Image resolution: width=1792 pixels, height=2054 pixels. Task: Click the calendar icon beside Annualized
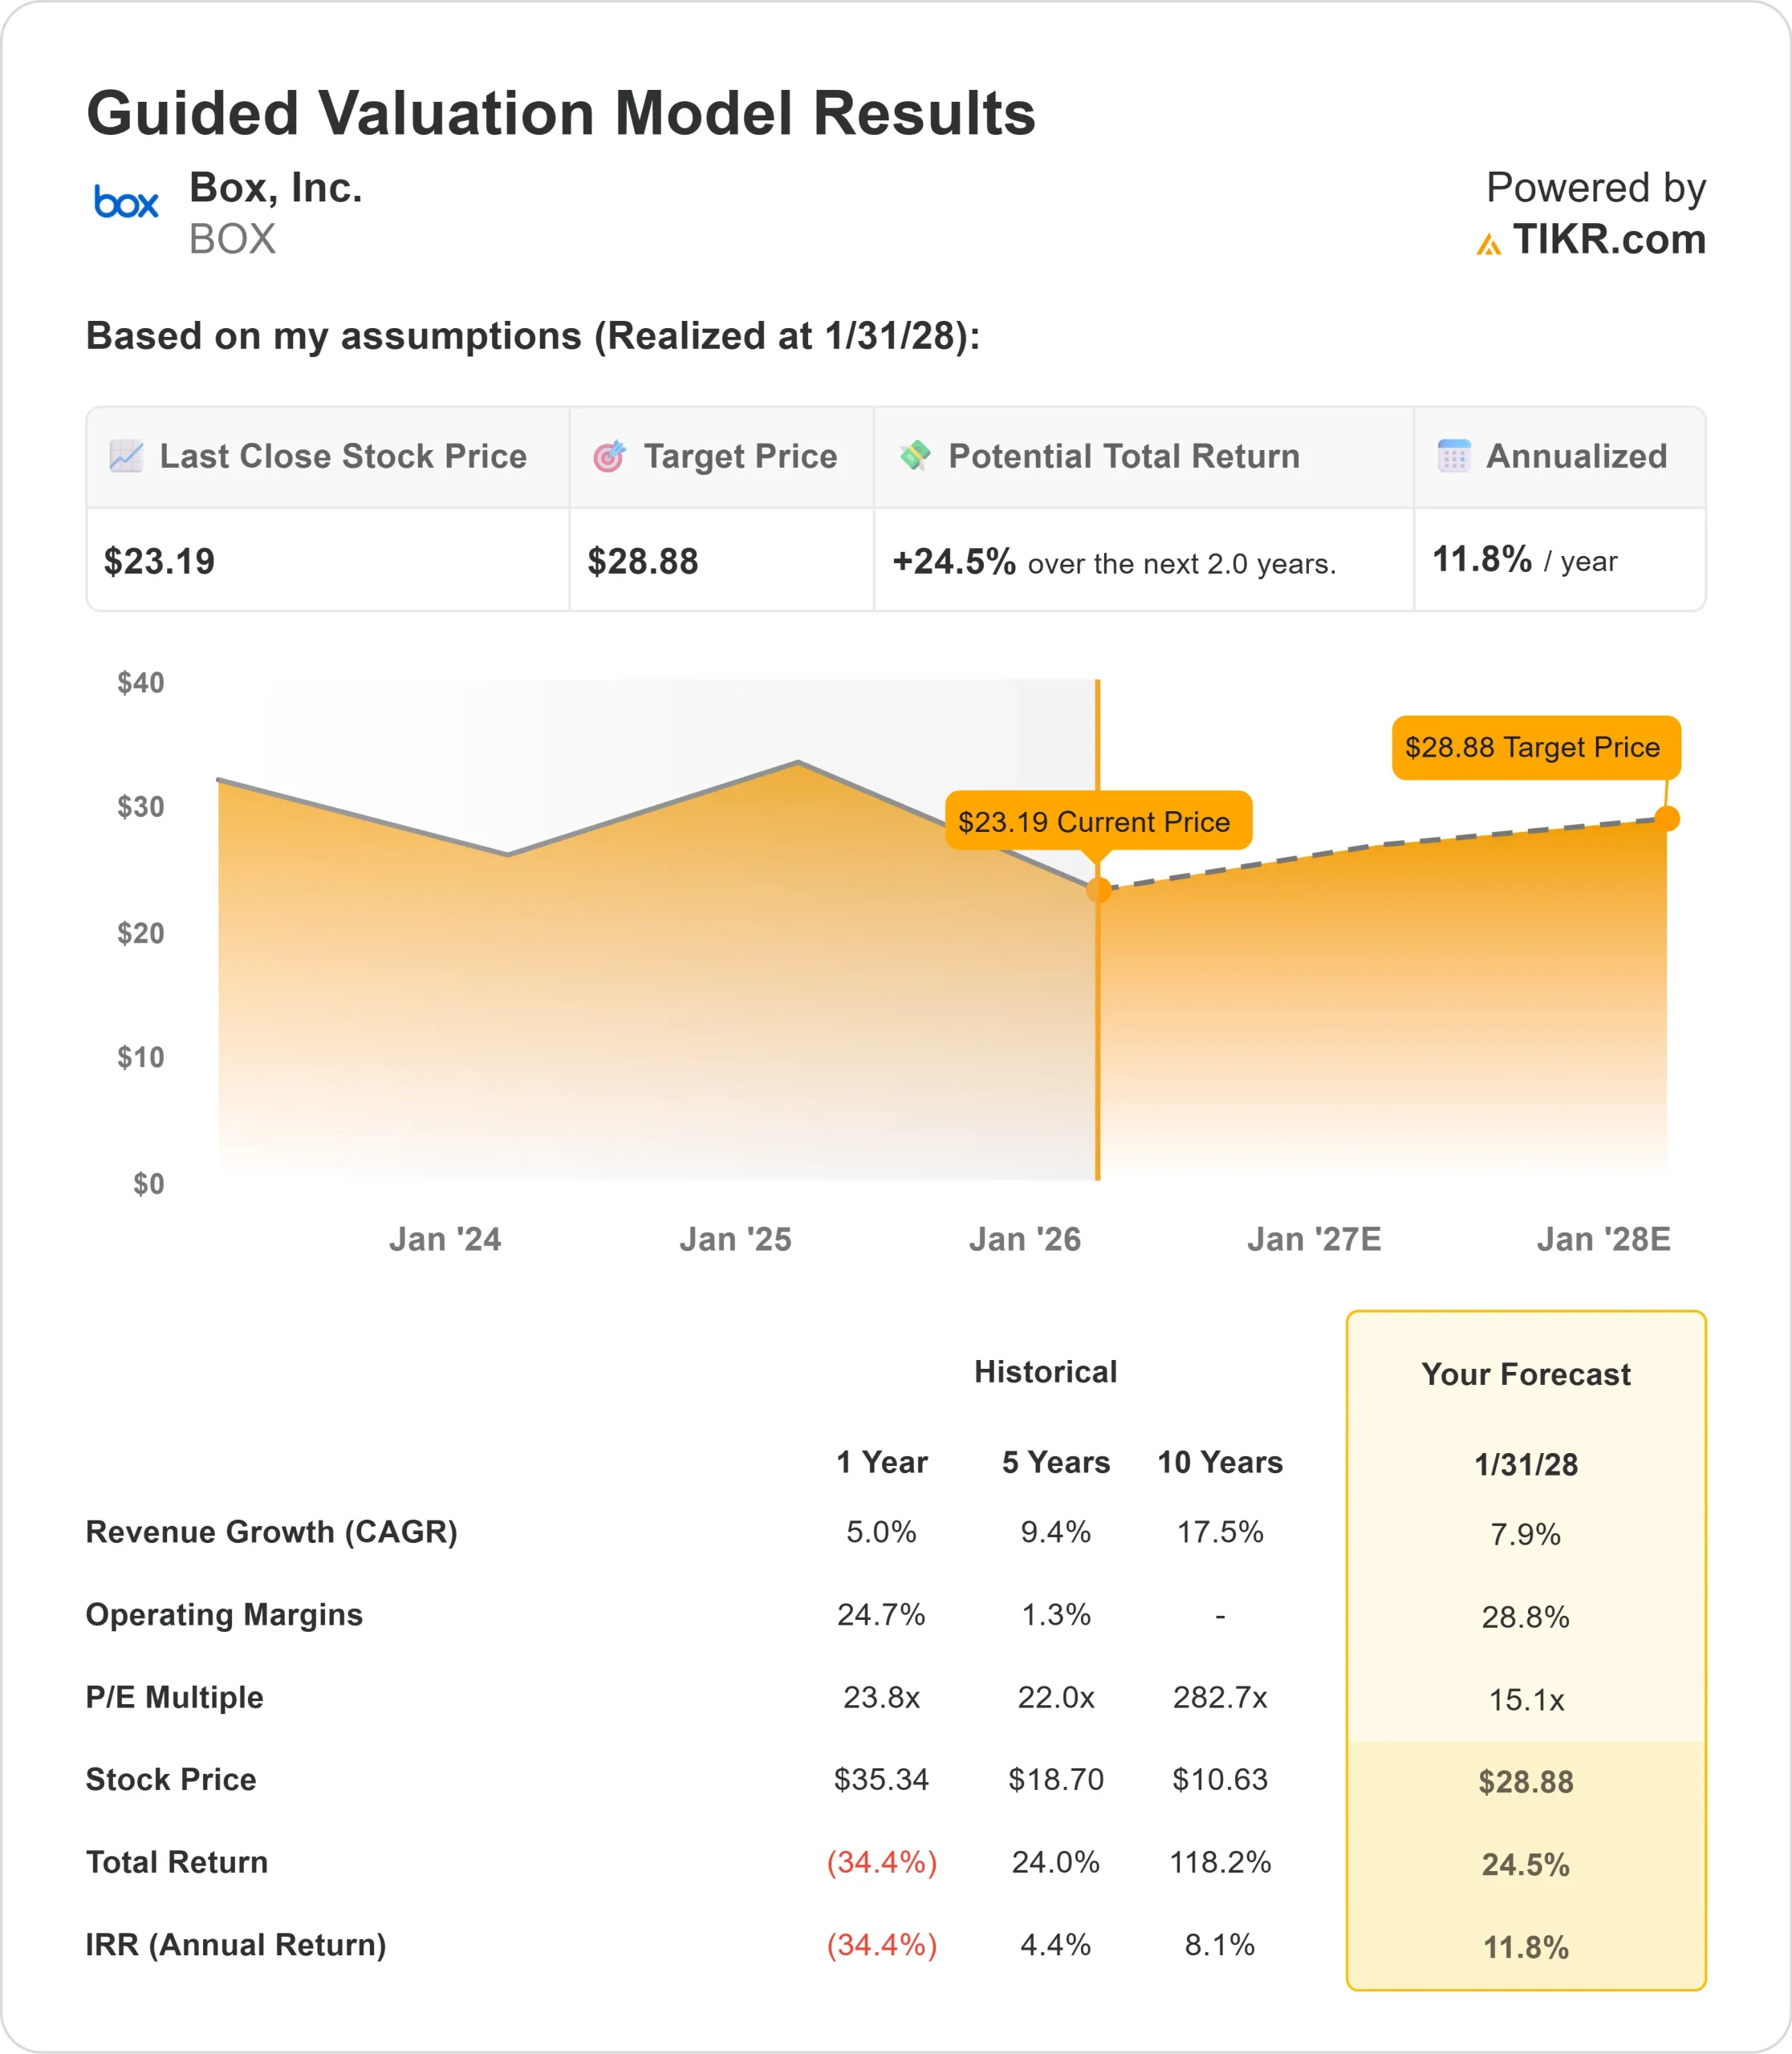click(x=1453, y=456)
